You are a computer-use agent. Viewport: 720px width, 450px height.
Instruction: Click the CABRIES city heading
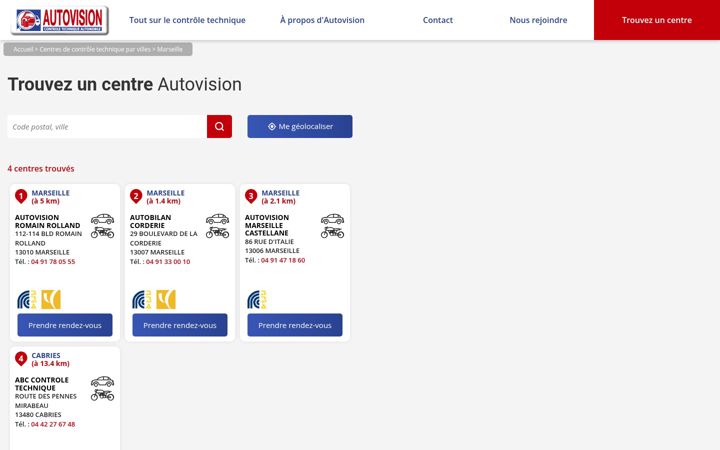(46, 355)
